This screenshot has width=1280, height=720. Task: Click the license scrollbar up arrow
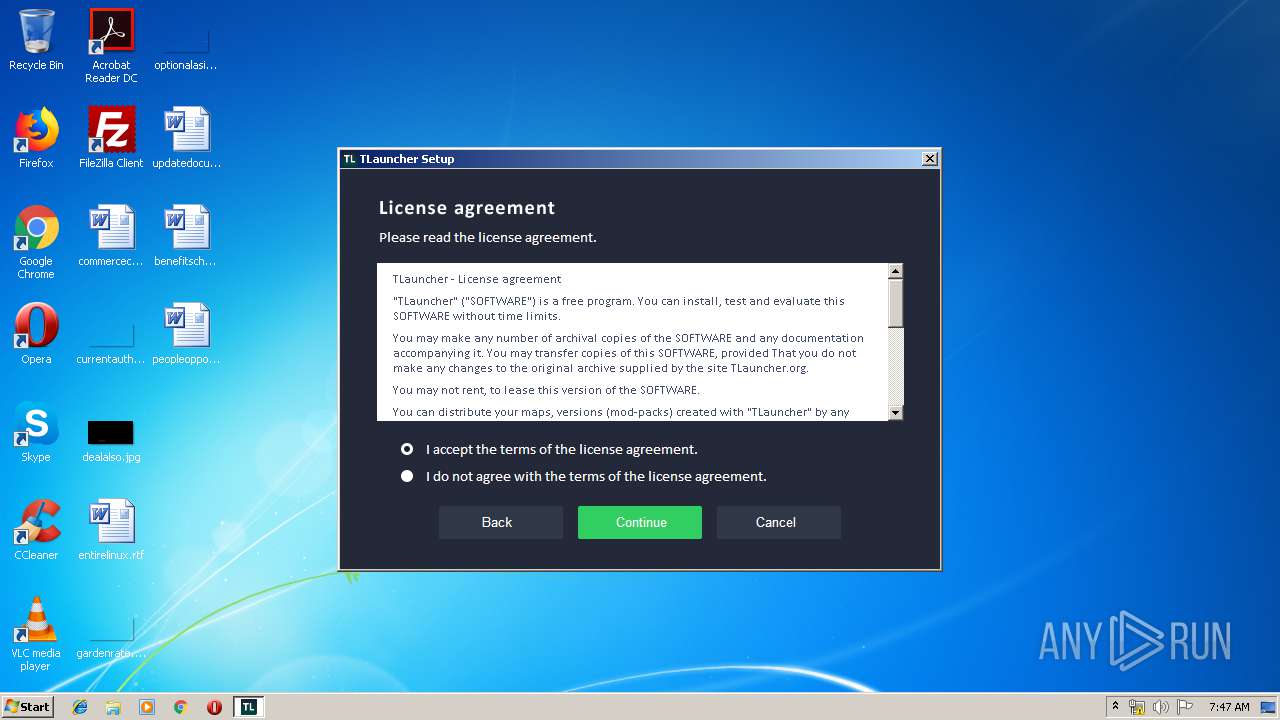pyautogui.click(x=896, y=271)
